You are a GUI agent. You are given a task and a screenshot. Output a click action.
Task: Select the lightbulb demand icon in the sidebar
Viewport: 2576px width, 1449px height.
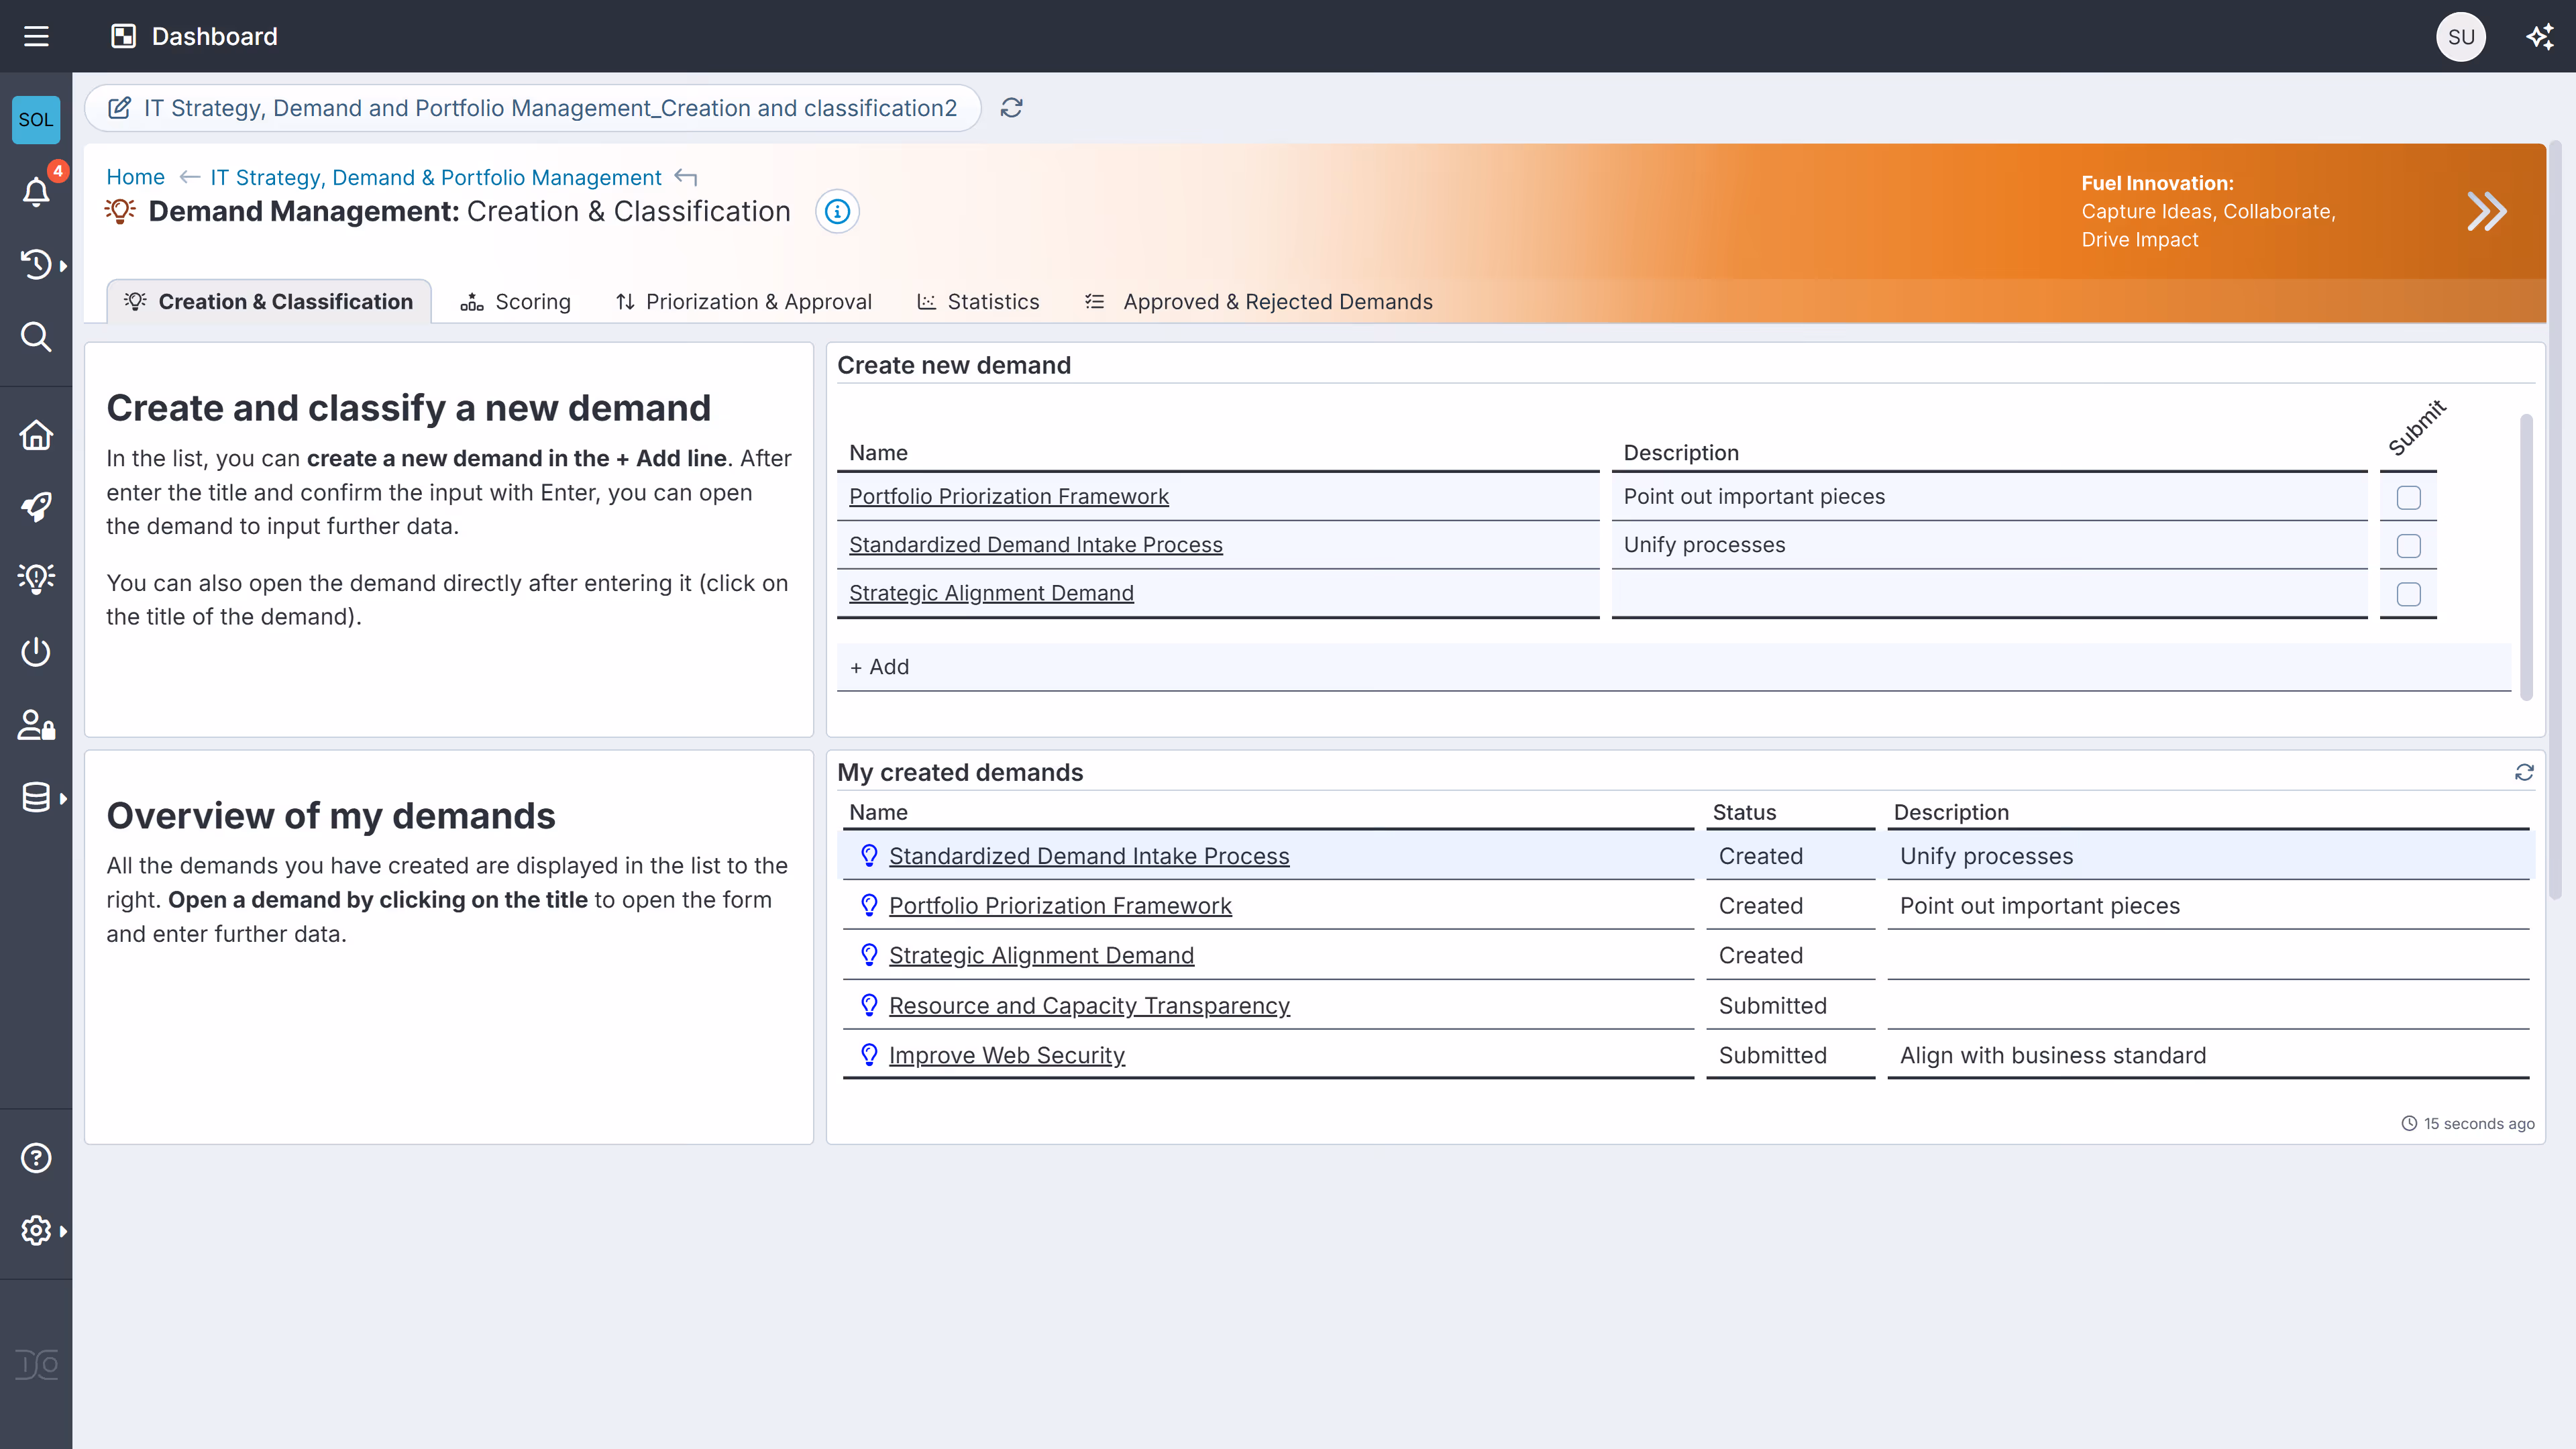click(x=36, y=578)
